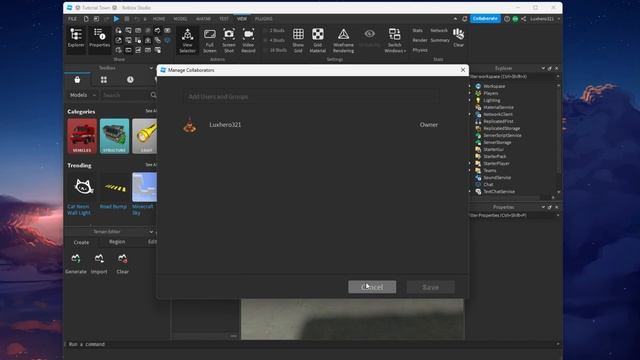Open the Structure category thumbnail
640x360 pixels.
(x=114, y=136)
